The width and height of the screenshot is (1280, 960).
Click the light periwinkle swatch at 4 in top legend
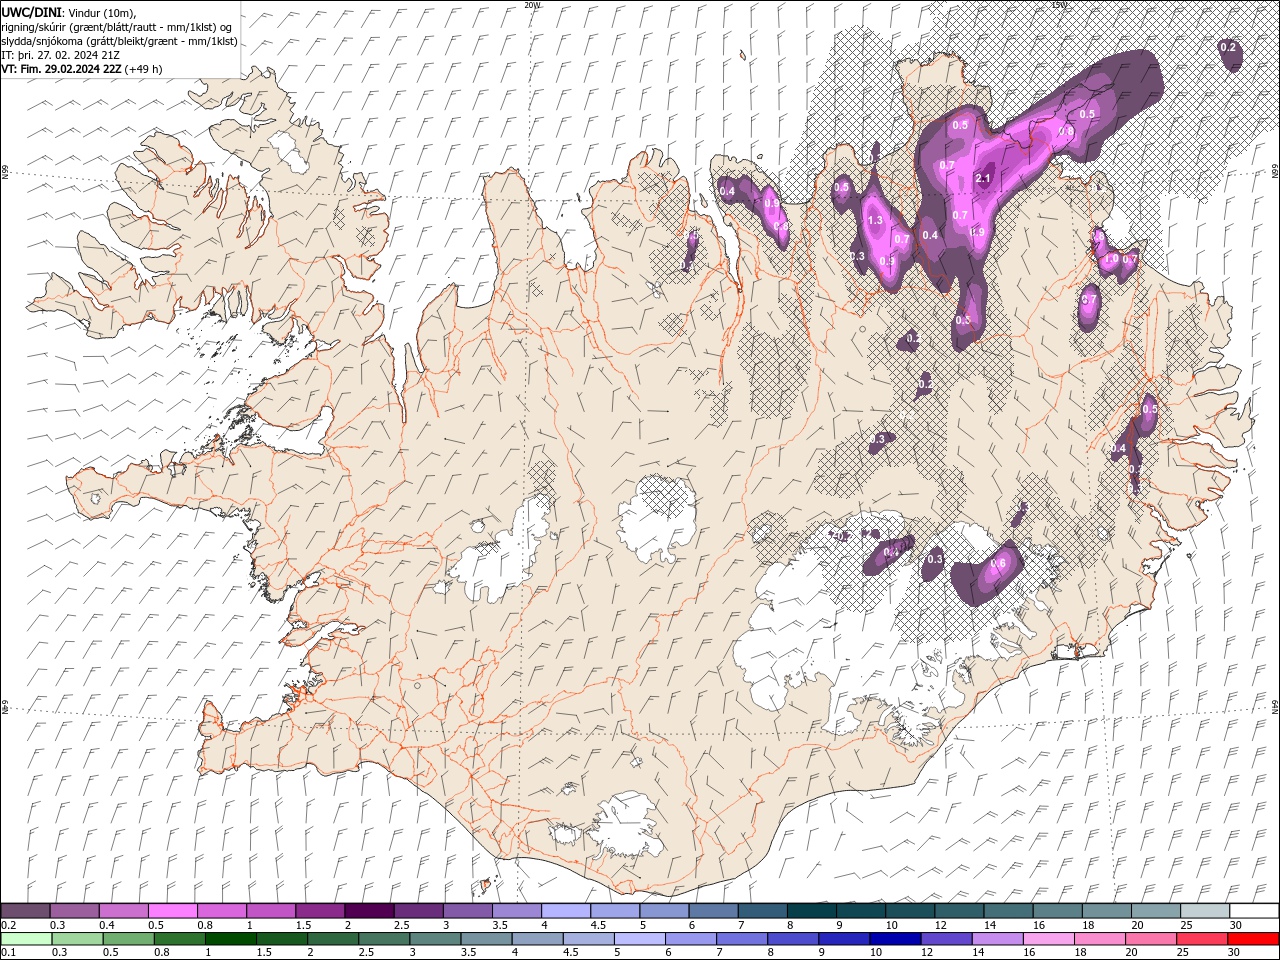(565, 911)
